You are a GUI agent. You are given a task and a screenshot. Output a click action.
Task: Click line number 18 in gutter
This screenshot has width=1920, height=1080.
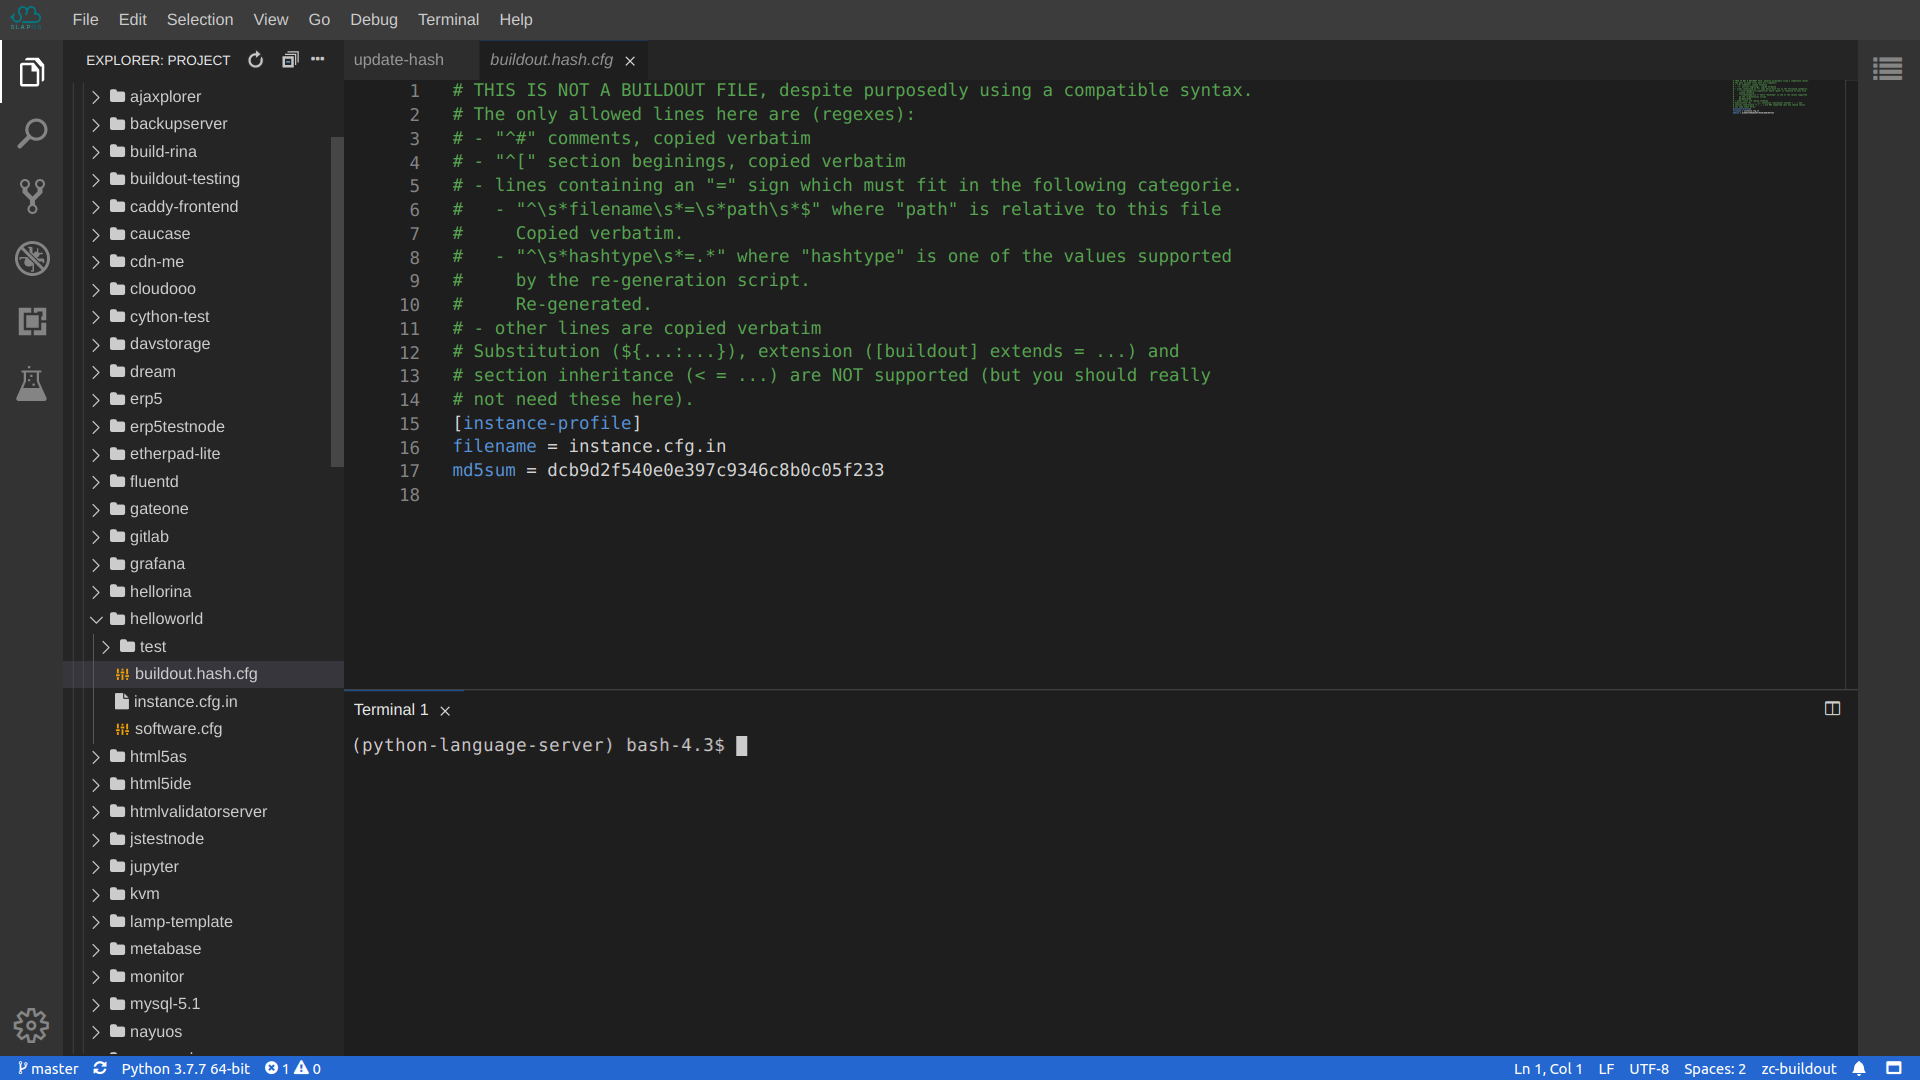[409, 495]
